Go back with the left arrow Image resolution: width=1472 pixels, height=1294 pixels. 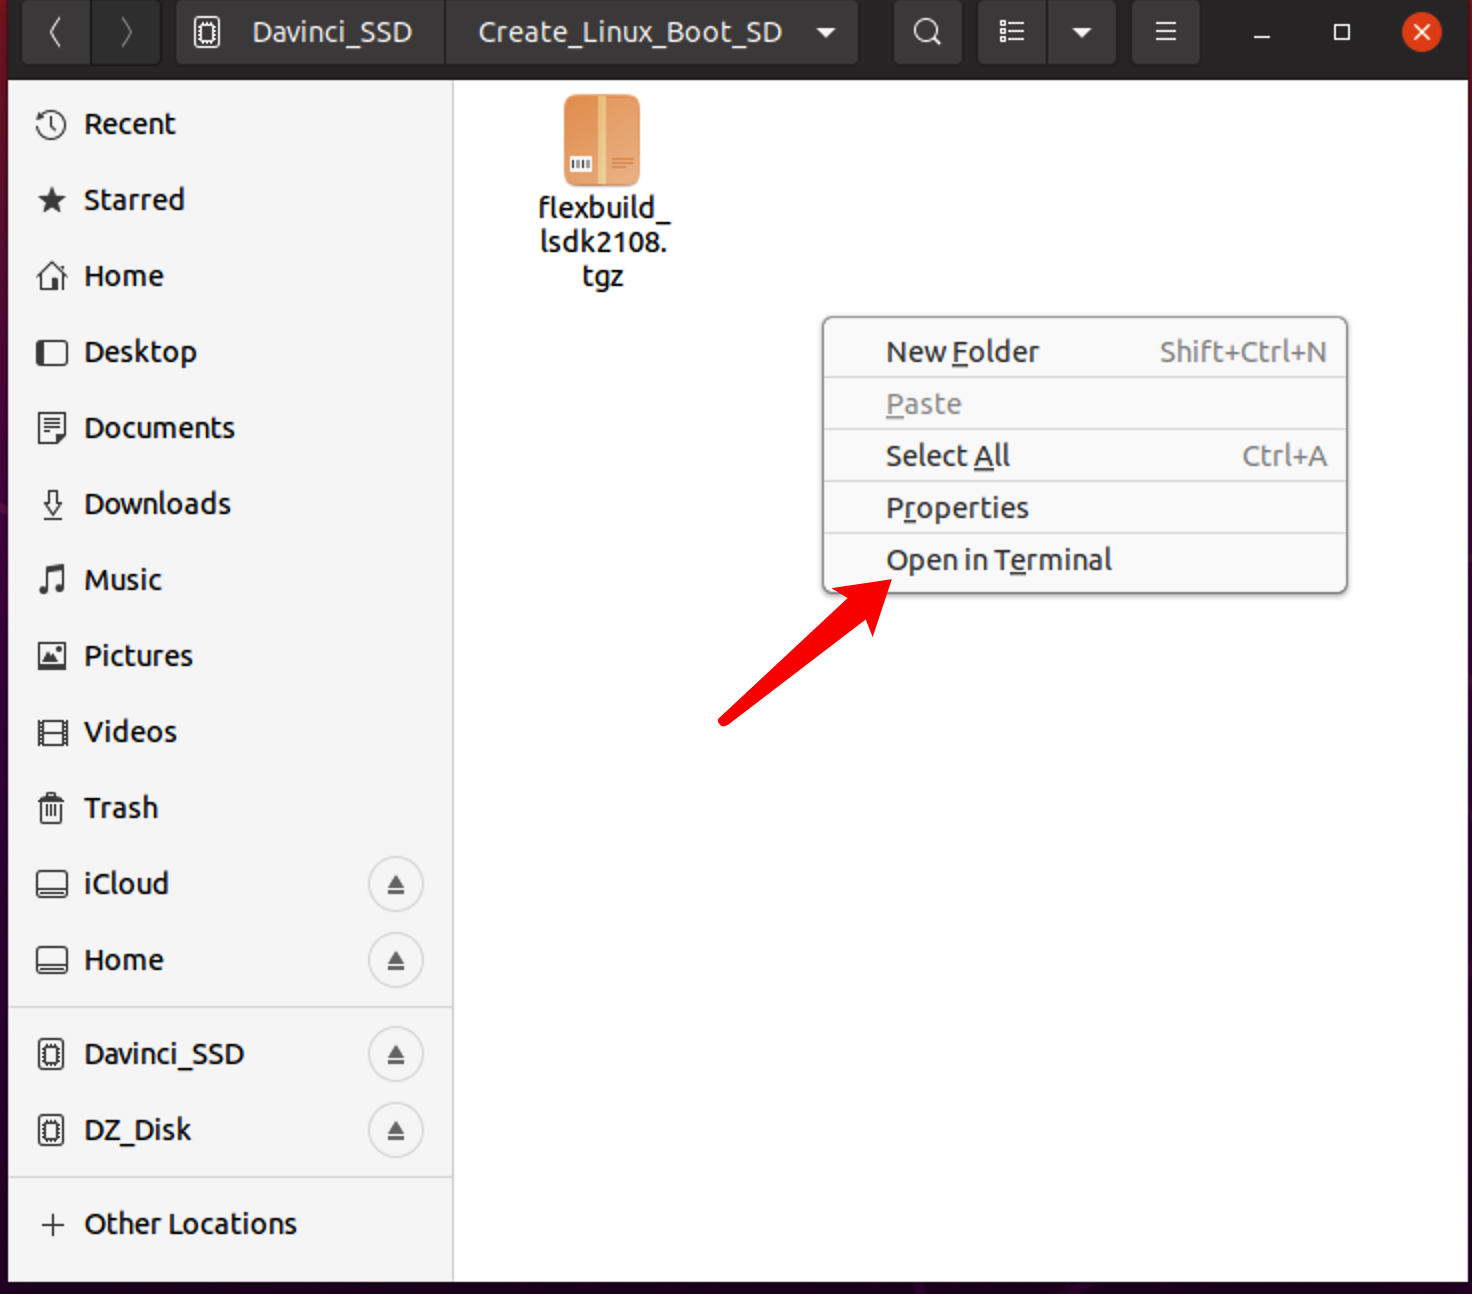tap(56, 32)
